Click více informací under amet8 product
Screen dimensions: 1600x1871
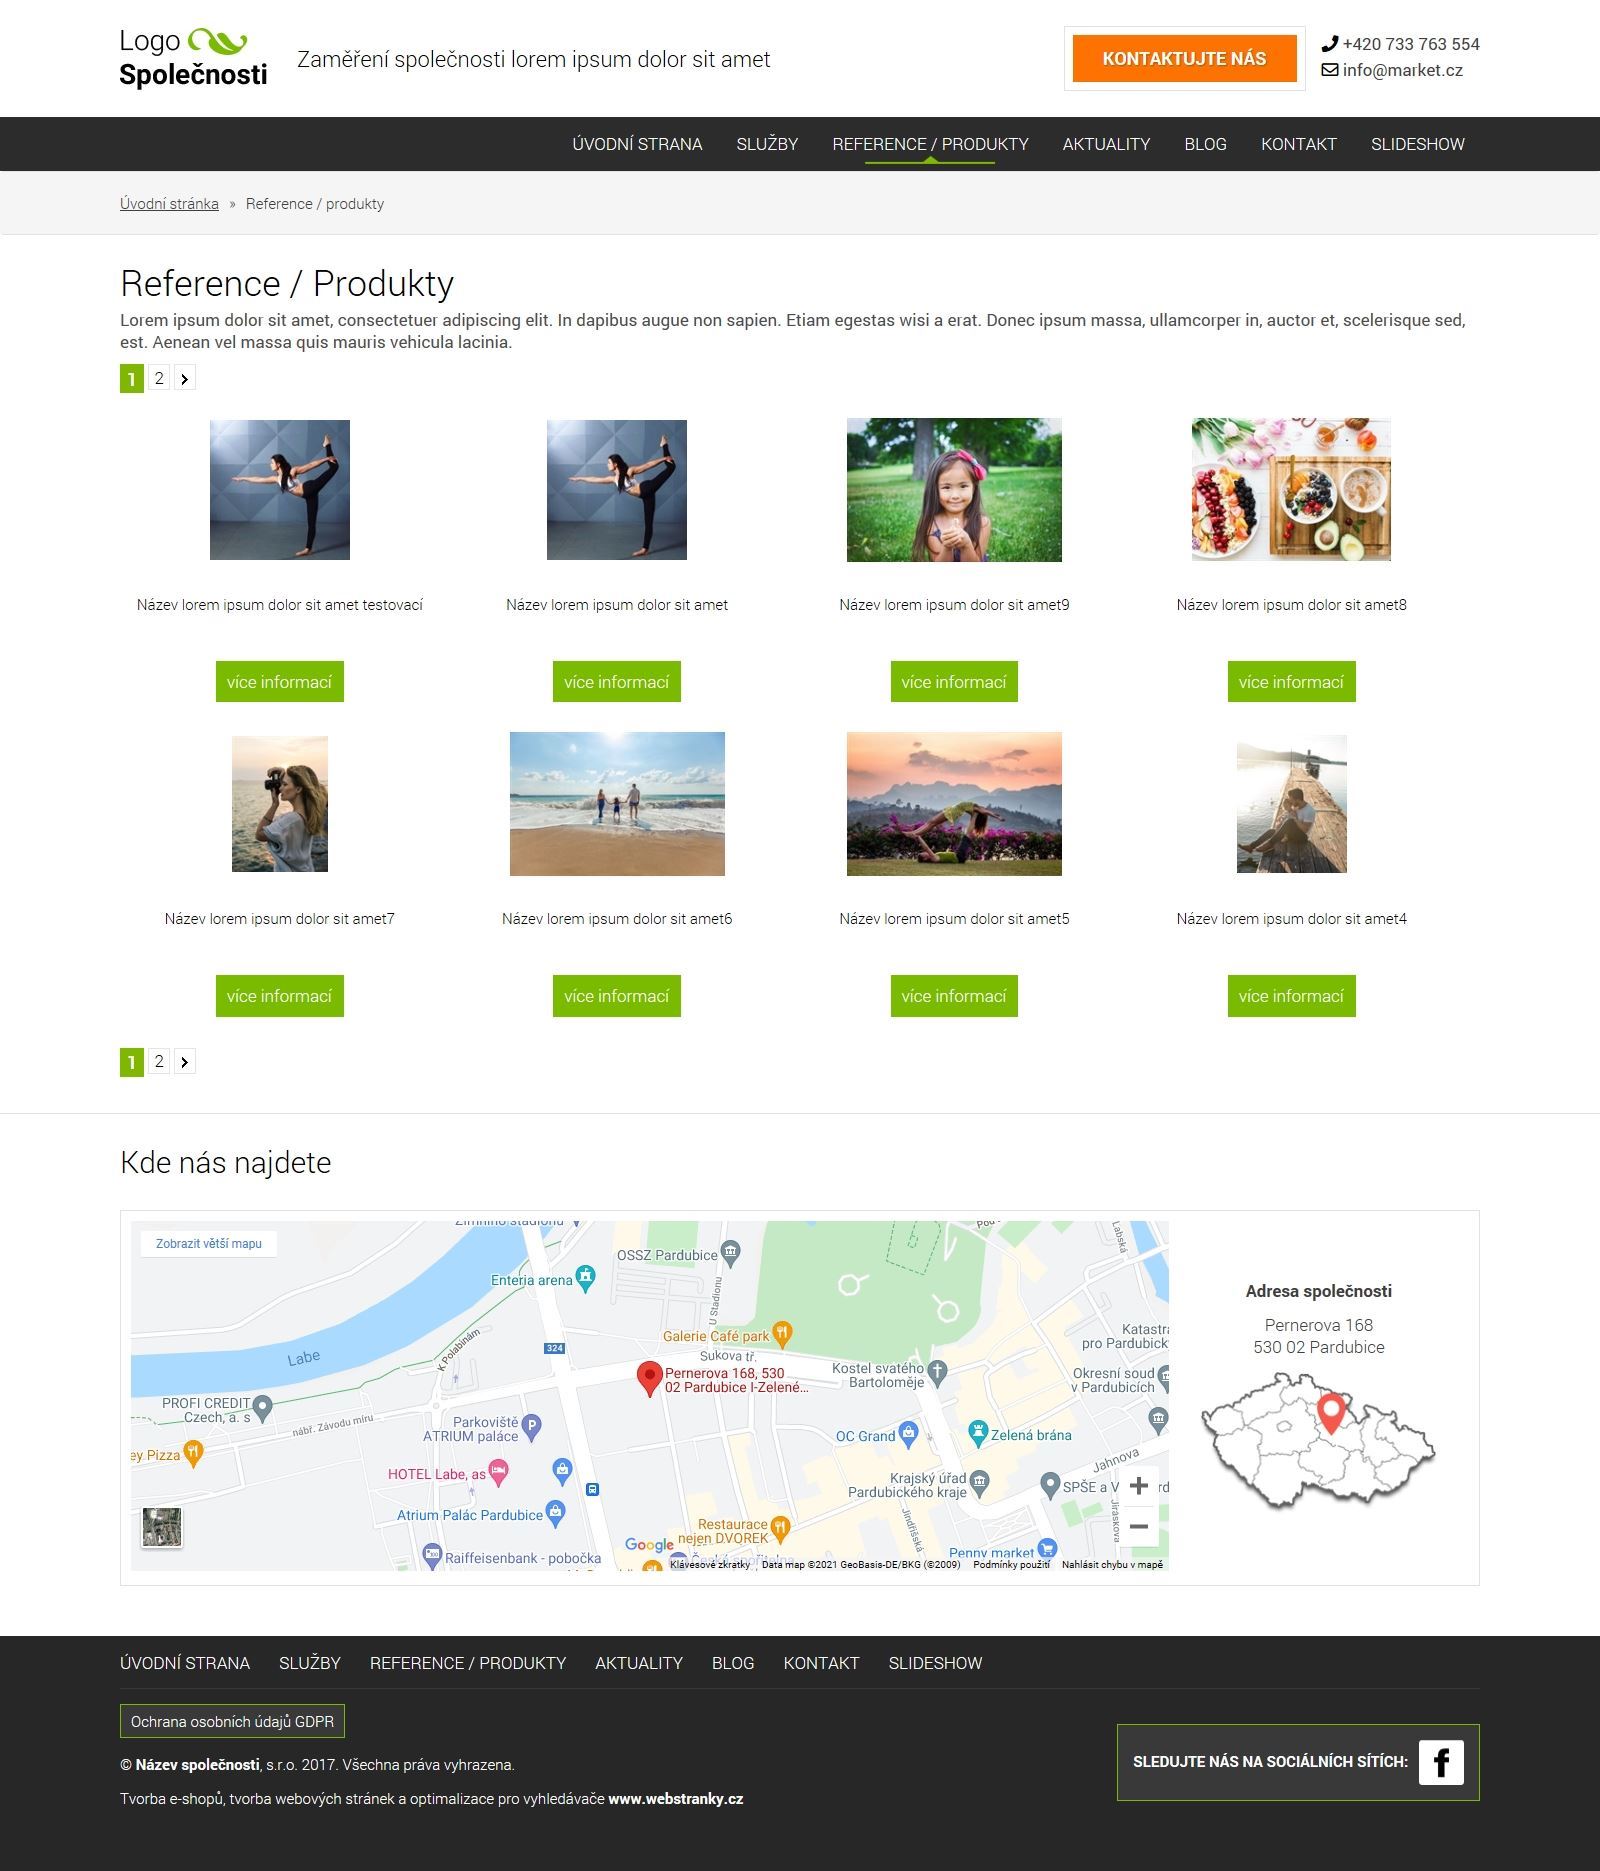1291,681
